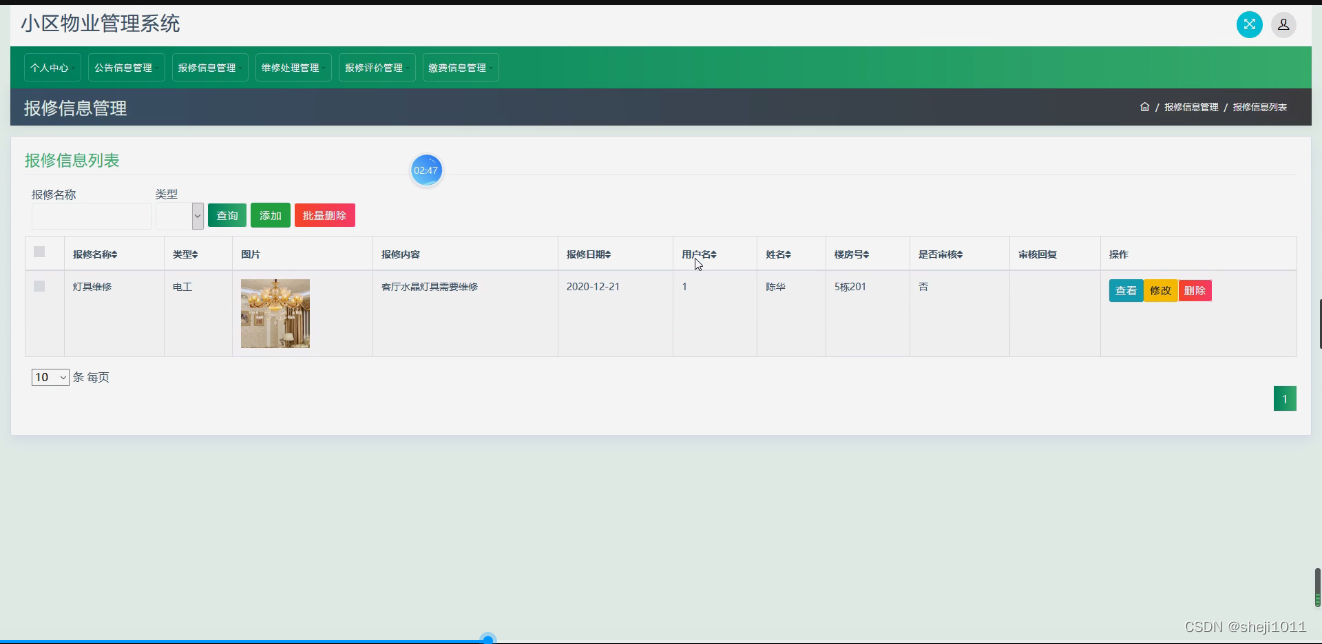1322x644 pixels.
Task: Click the 报修名称 search input field
Action: click(91, 216)
